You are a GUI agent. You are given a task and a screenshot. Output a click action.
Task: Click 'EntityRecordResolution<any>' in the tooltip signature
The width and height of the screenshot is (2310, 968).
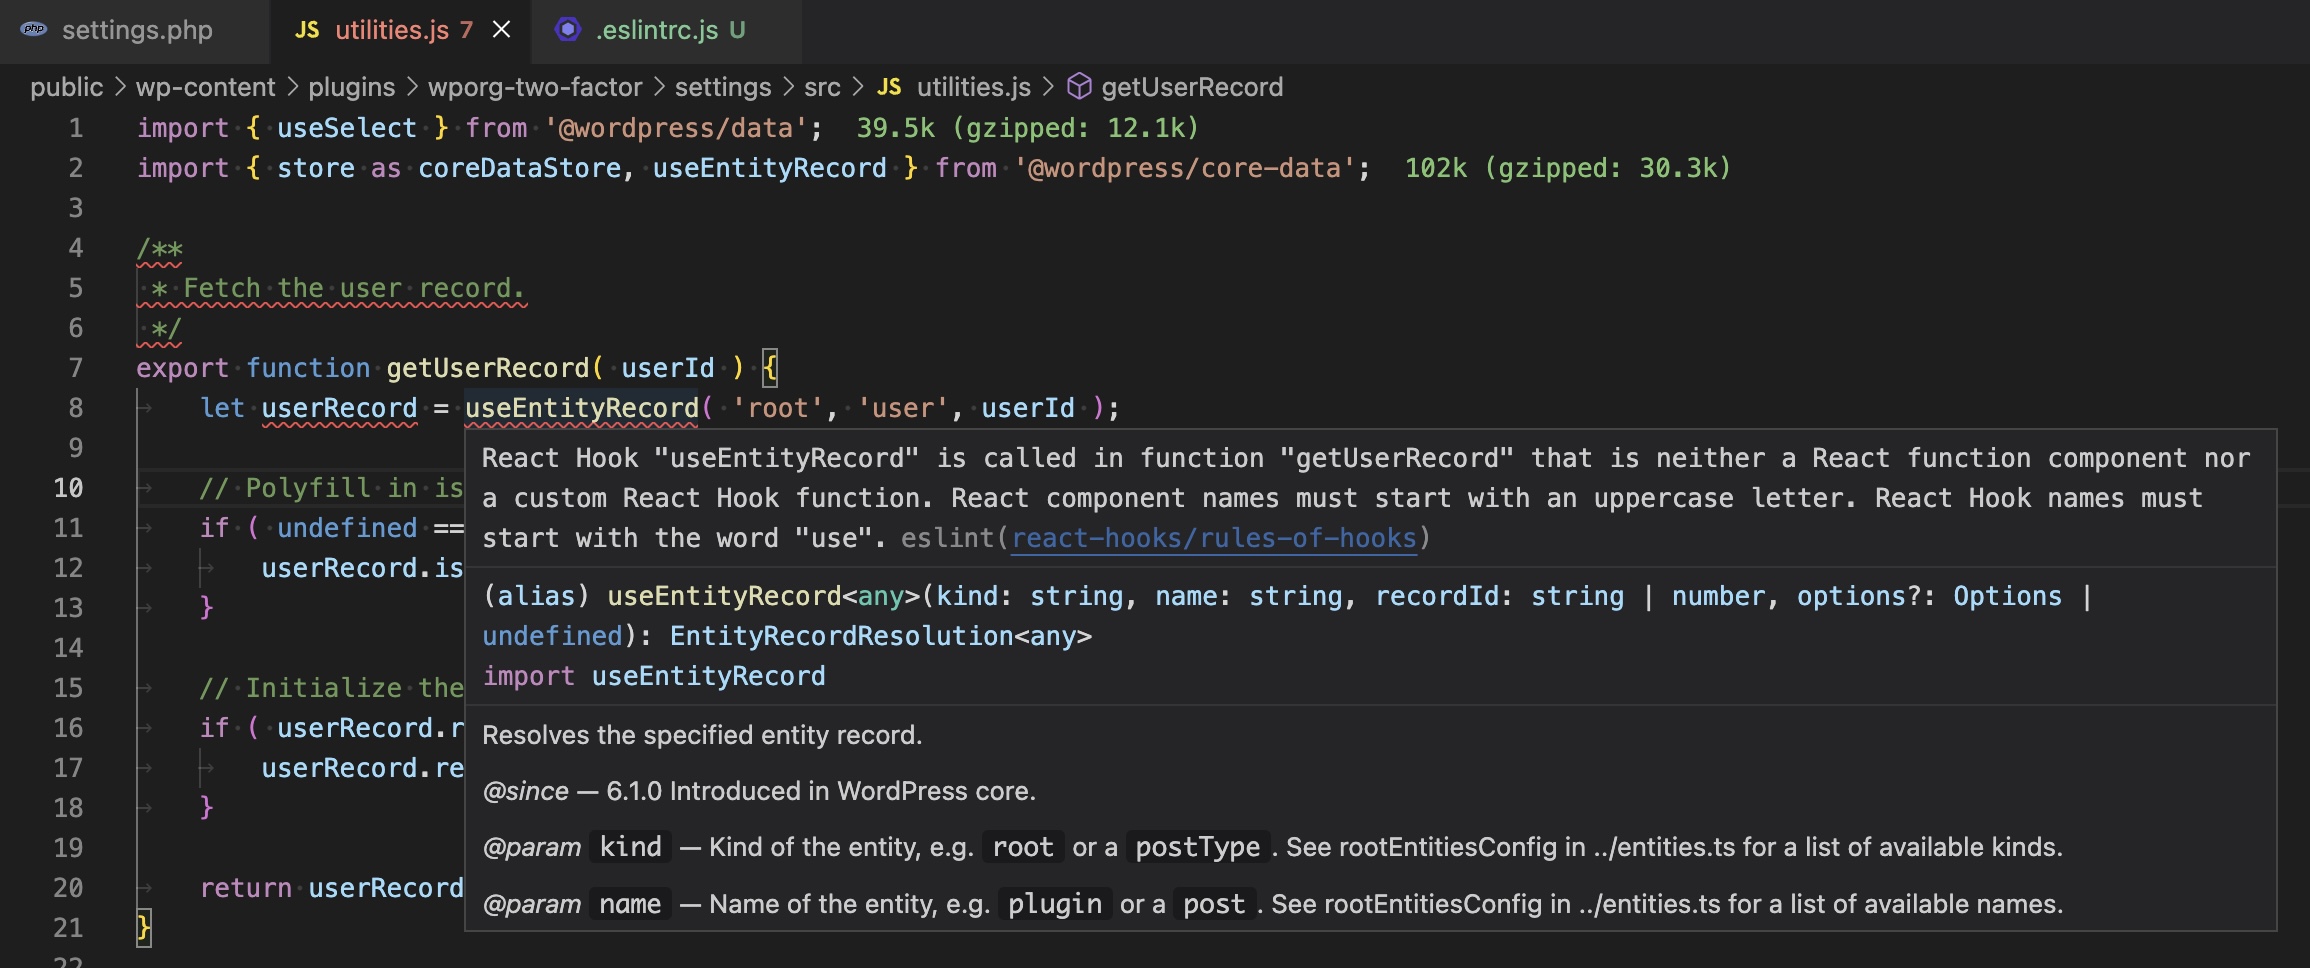click(881, 636)
